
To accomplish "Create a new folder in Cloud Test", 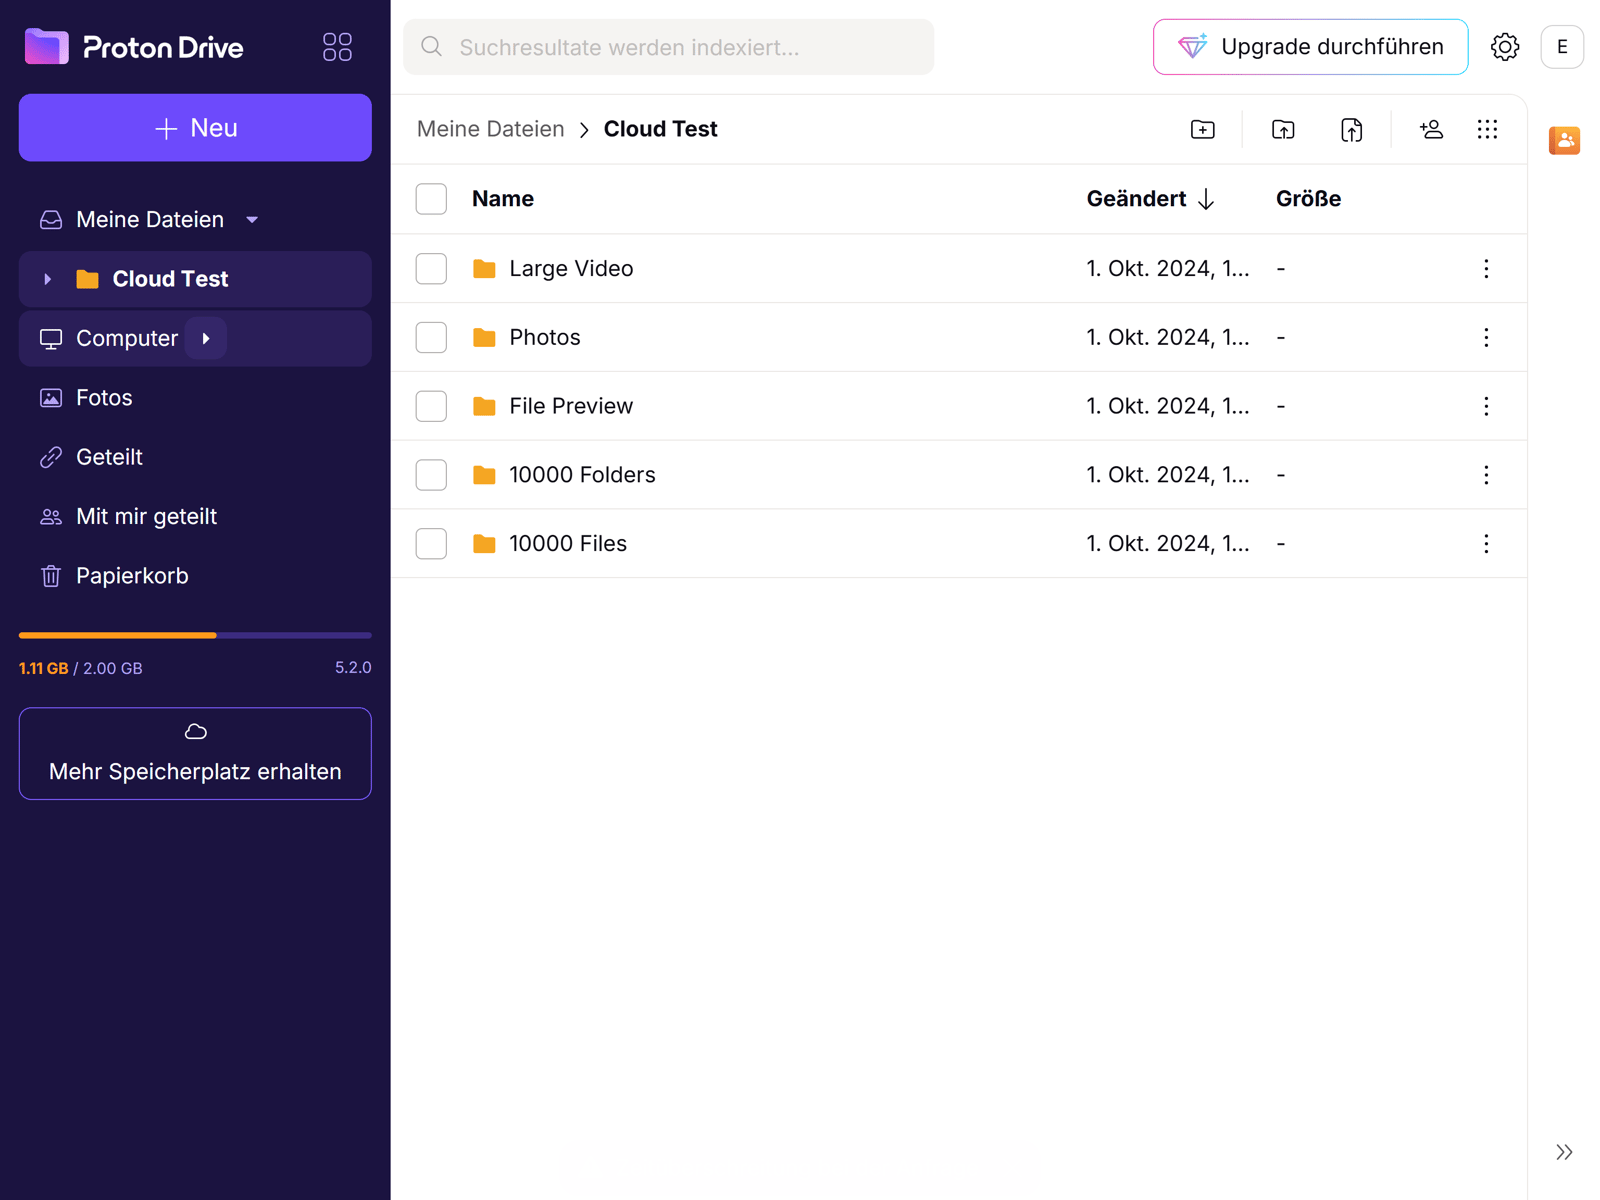I will pyautogui.click(x=1203, y=129).
